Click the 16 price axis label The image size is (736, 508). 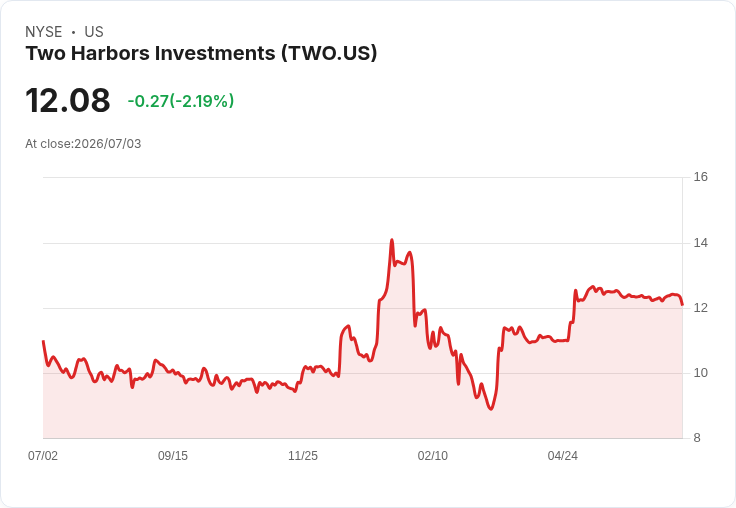[701, 177]
